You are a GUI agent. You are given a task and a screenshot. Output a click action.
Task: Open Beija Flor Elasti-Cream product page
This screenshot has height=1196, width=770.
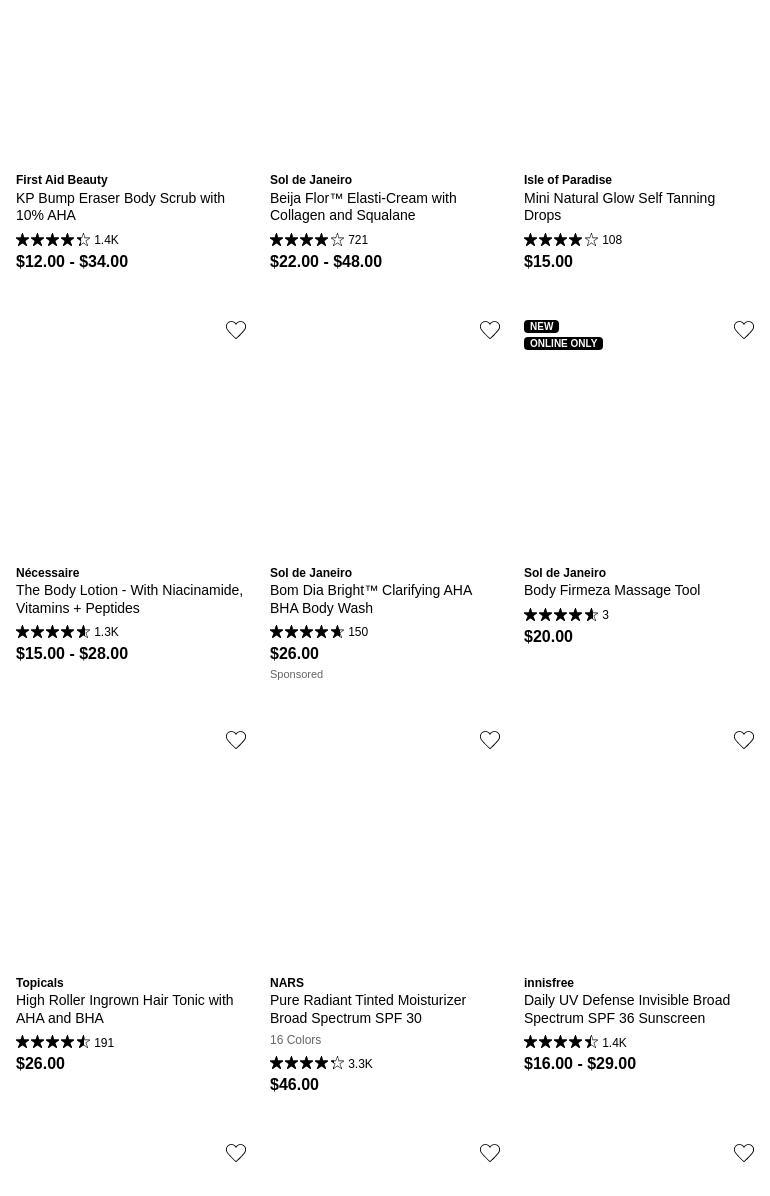pos(363,206)
